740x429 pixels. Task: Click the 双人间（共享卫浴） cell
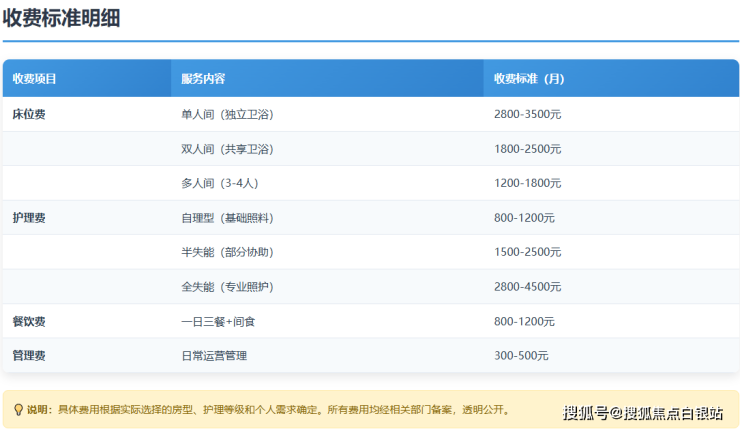[x=227, y=149]
